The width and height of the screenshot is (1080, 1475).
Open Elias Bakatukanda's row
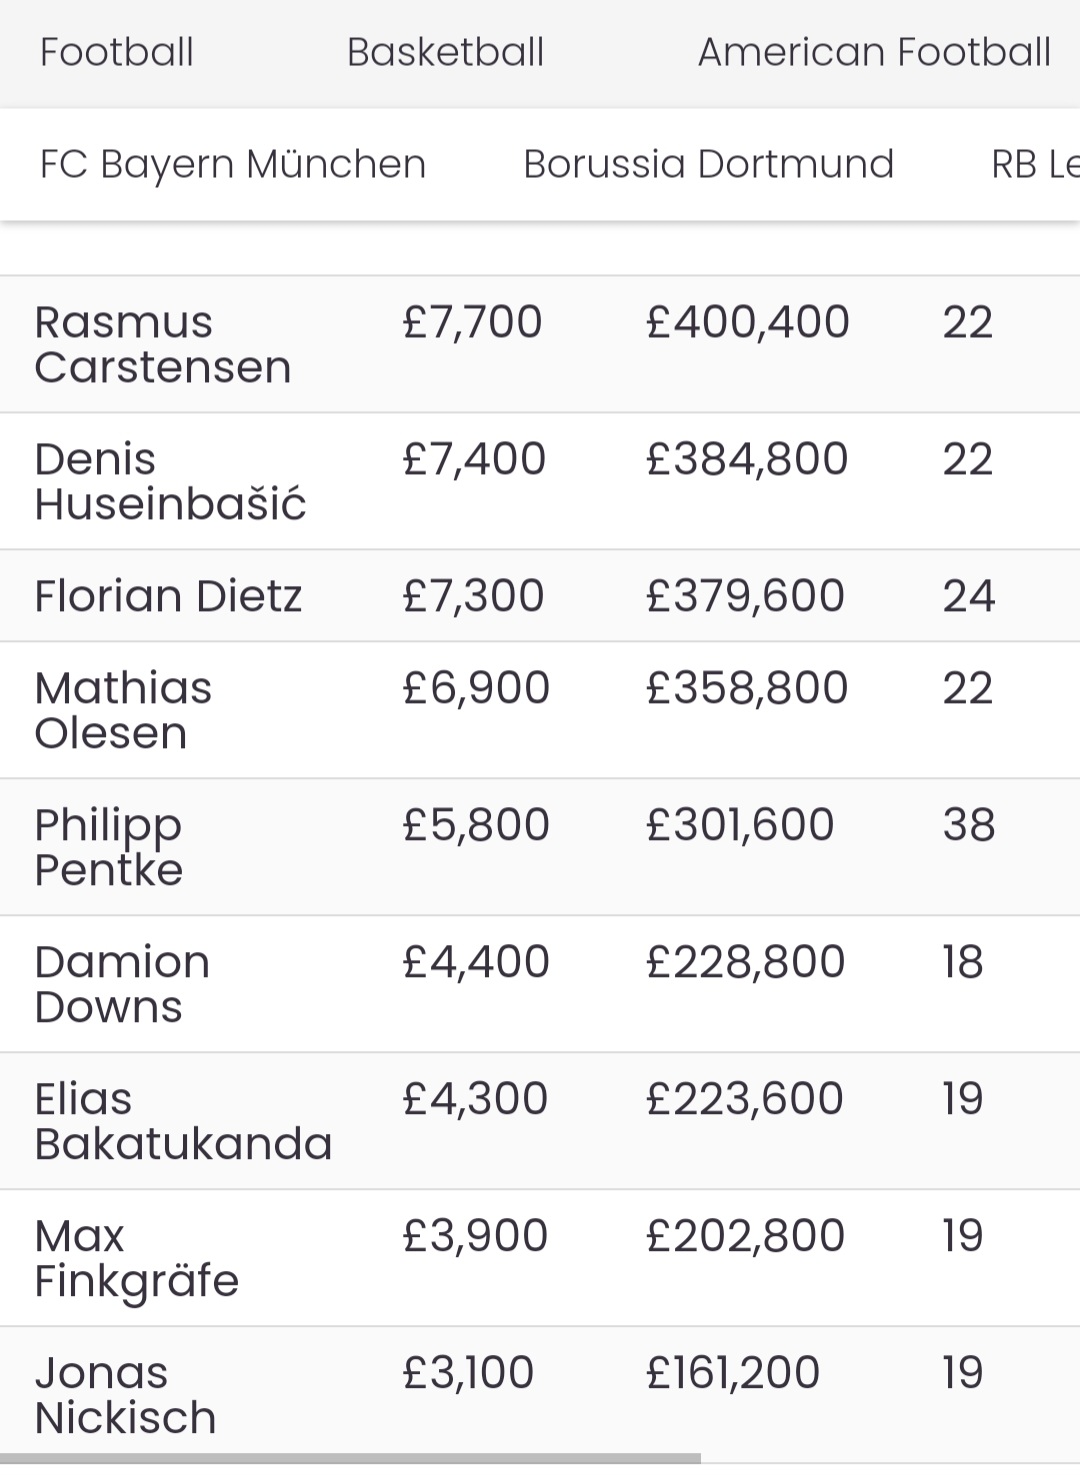point(540,1121)
